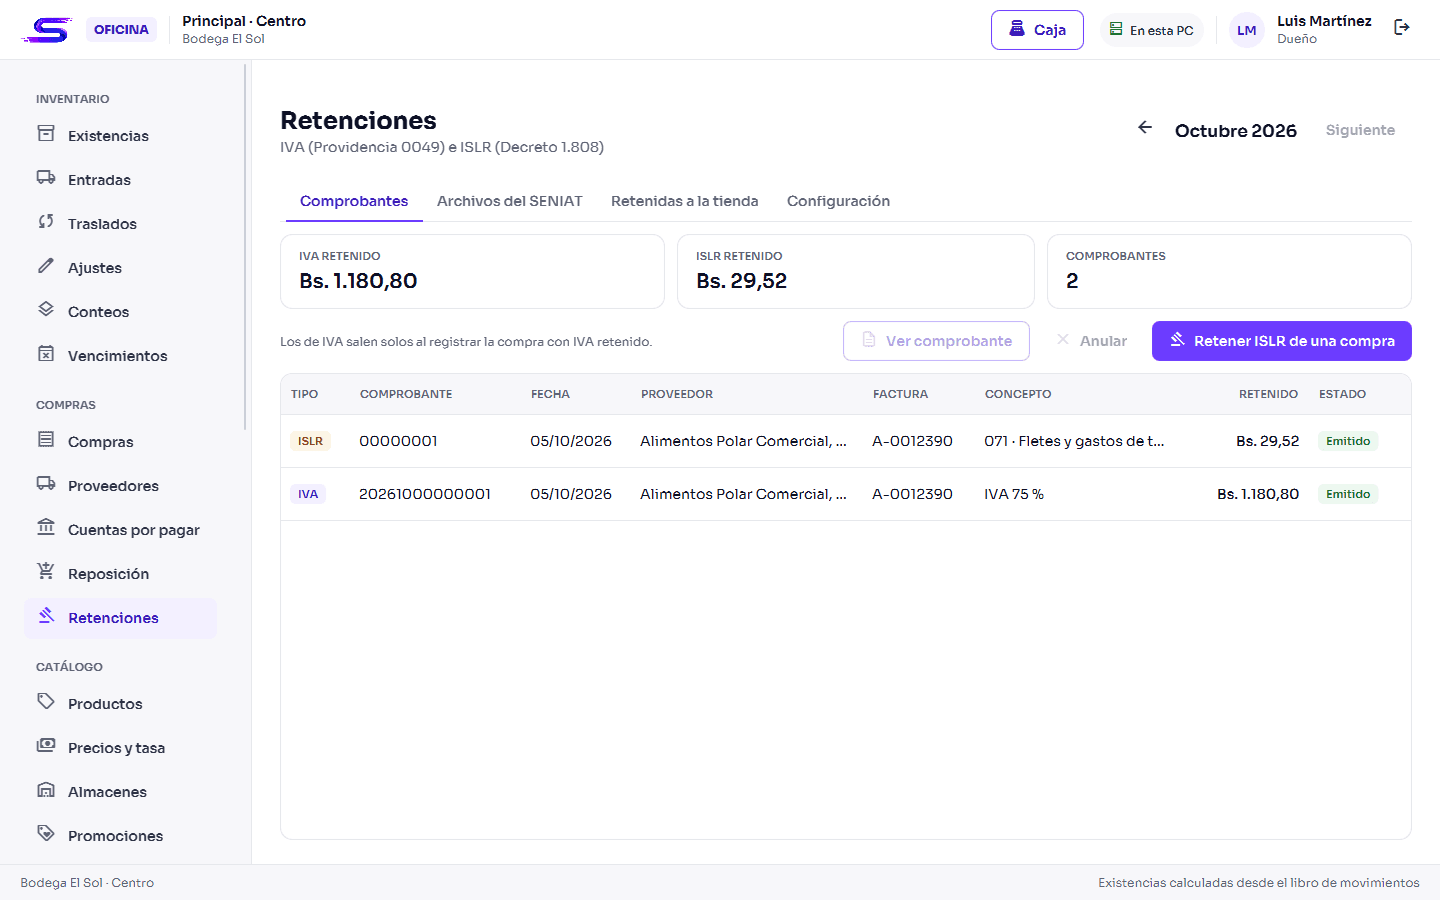Click the Existencias archive icon in sidebar
The image size is (1440, 900).
[x=46, y=134]
